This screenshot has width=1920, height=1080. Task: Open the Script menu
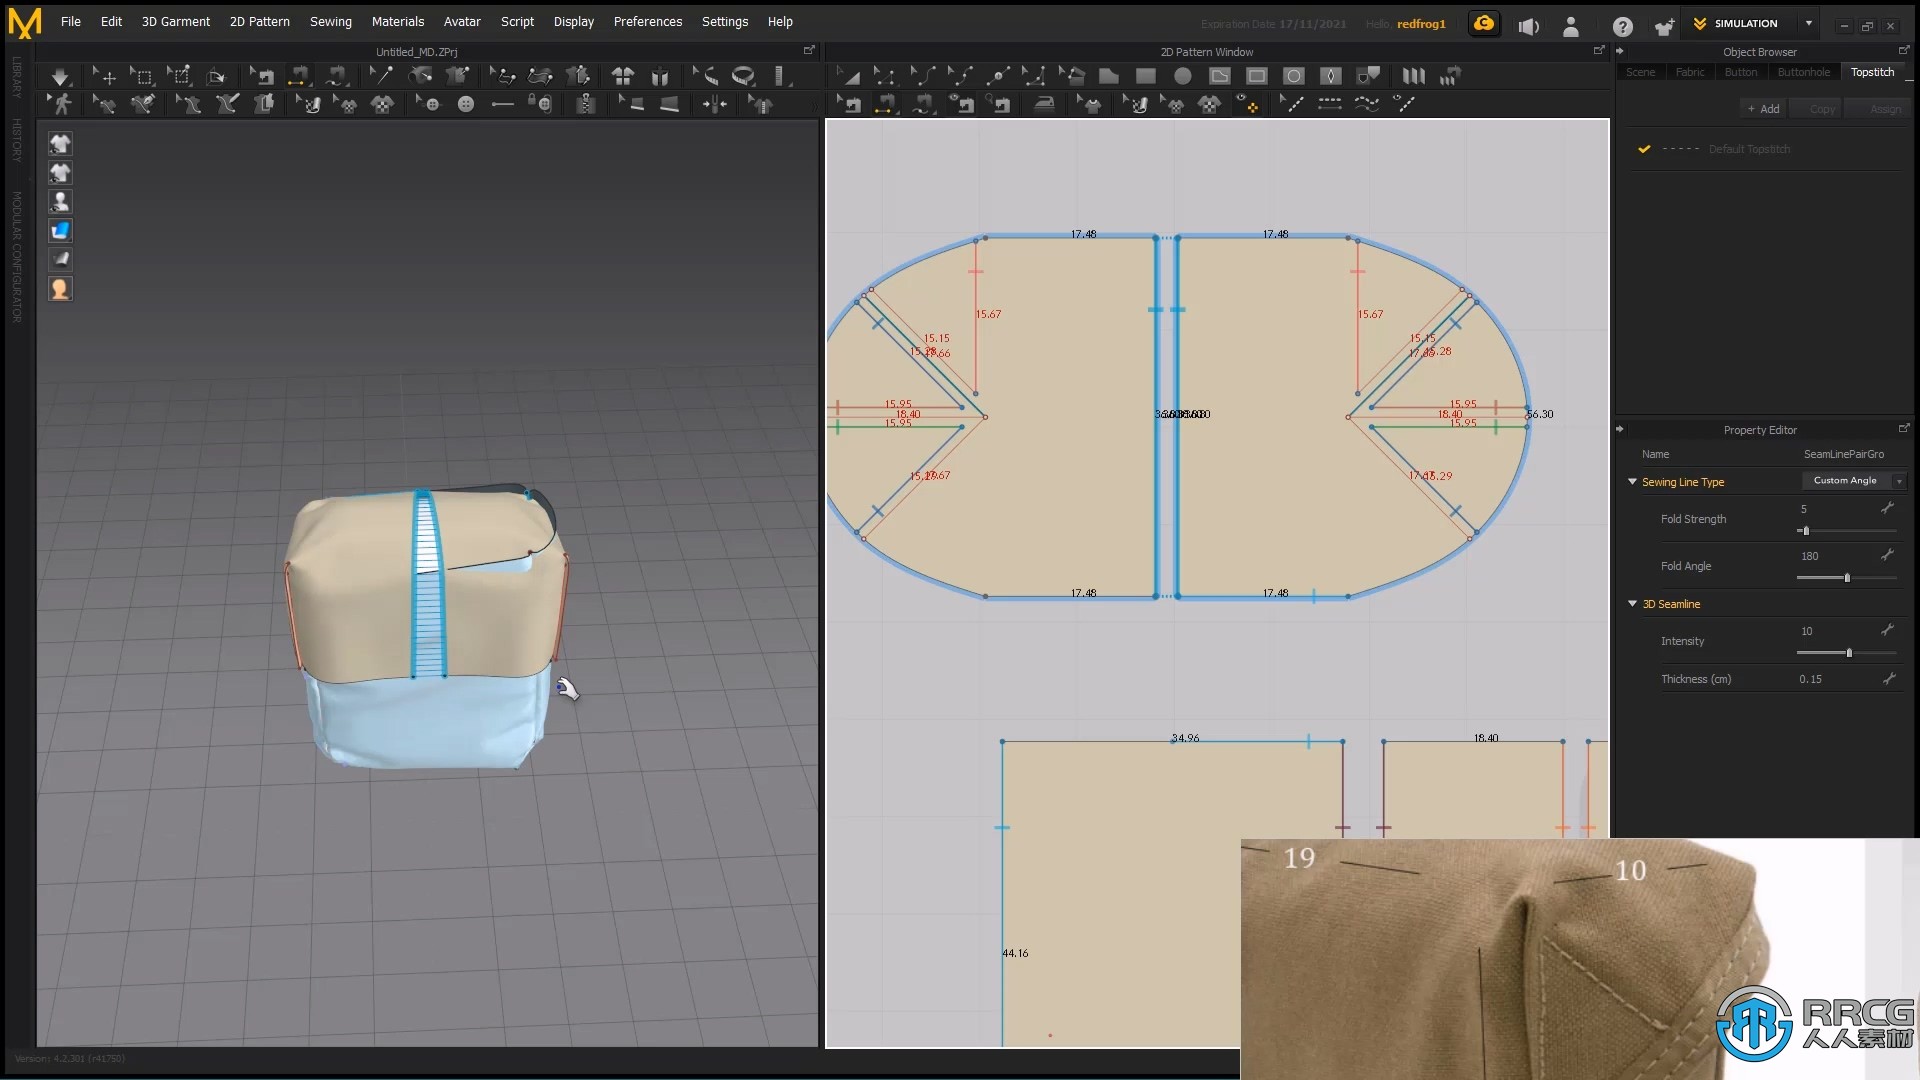tap(516, 21)
